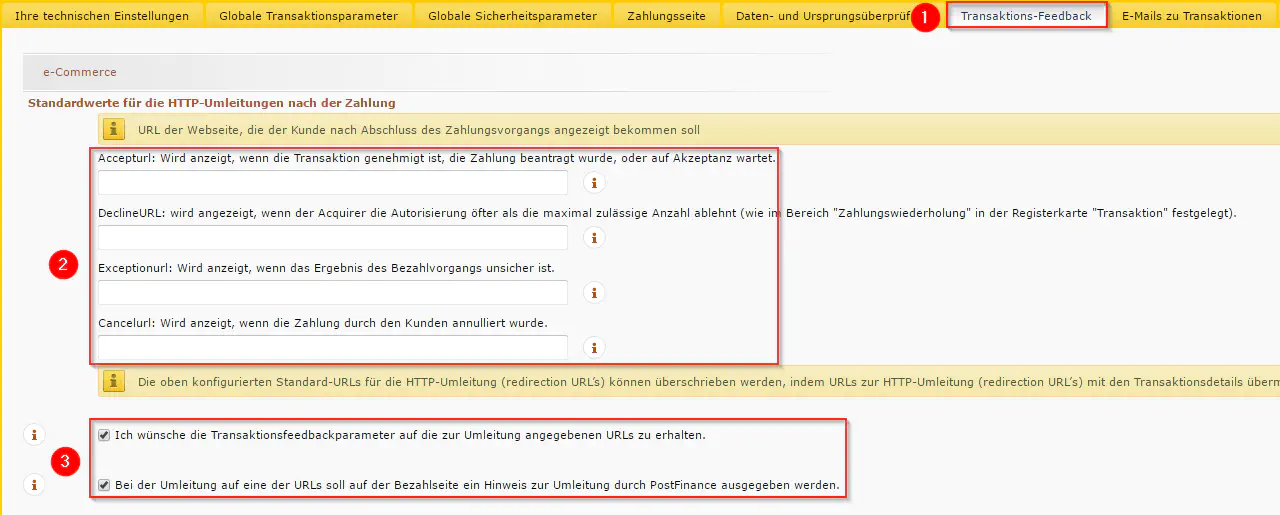Screen dimensions: 1280x515
Task: Click the Cancelurl text field
Action: point(332,348)
